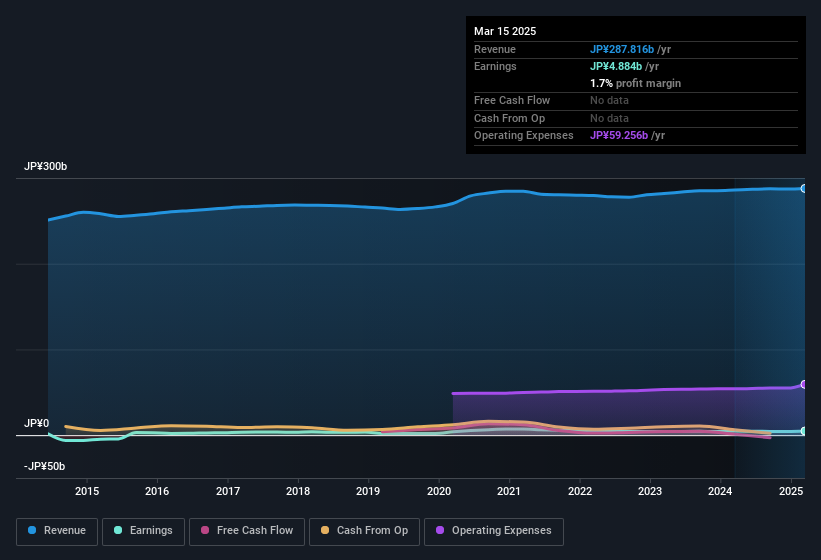Toggle the Earnings legend button
This screenshot has width=821, height=560.
(143, 531)
